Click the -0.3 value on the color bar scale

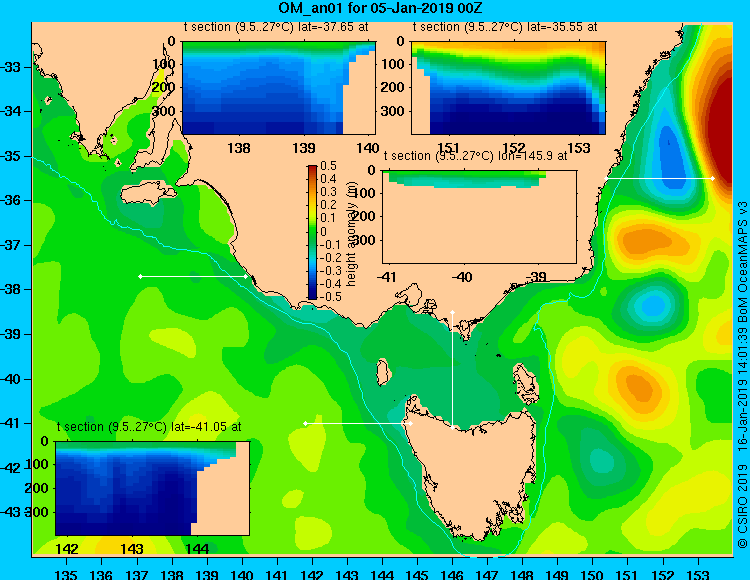pos(329,271)
